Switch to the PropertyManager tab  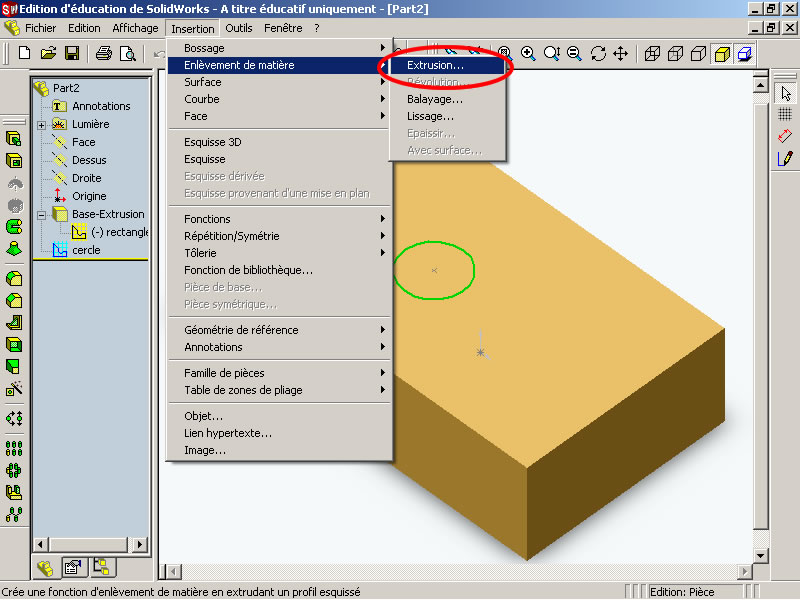(73, 567)
